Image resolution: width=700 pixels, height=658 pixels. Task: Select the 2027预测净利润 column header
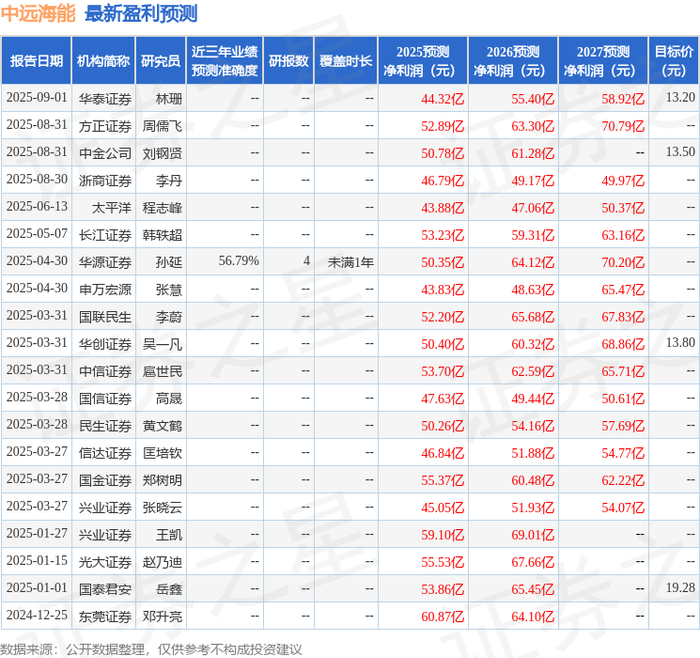[x=603, y=61]
